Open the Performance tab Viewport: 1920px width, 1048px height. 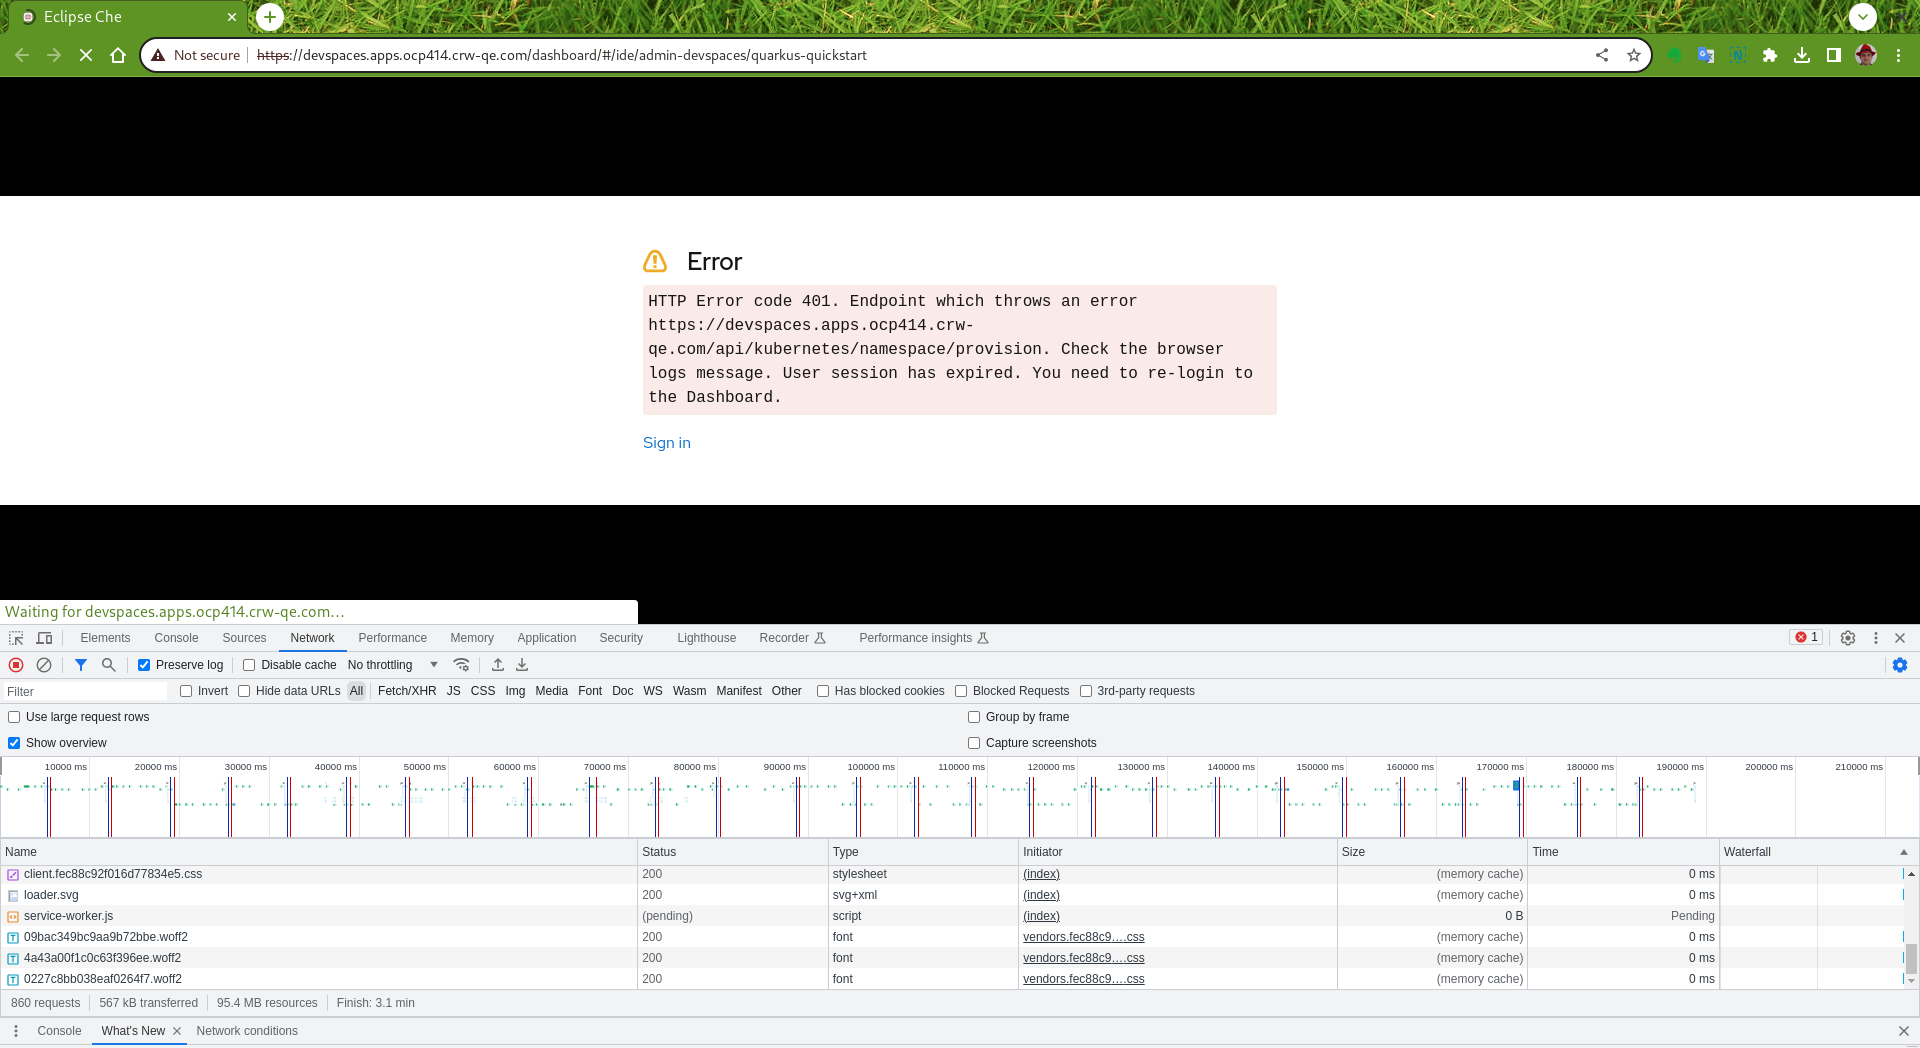(x=392, y=638)
